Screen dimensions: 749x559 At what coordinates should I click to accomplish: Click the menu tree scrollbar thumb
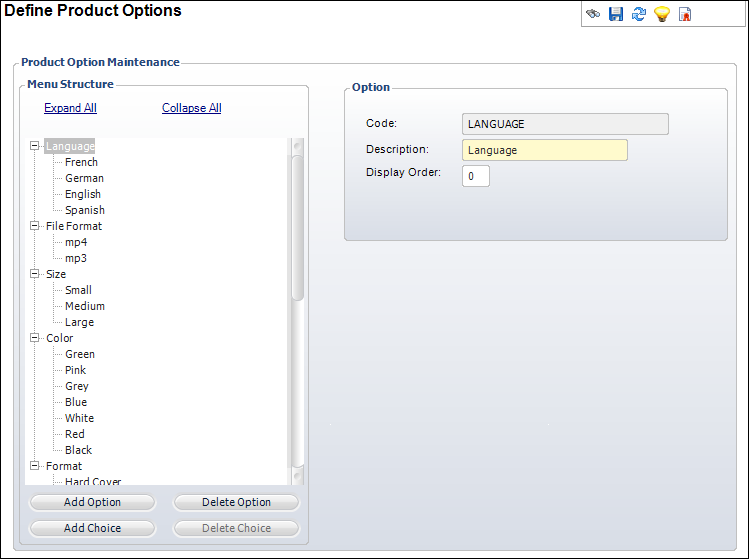coord(297,228)
